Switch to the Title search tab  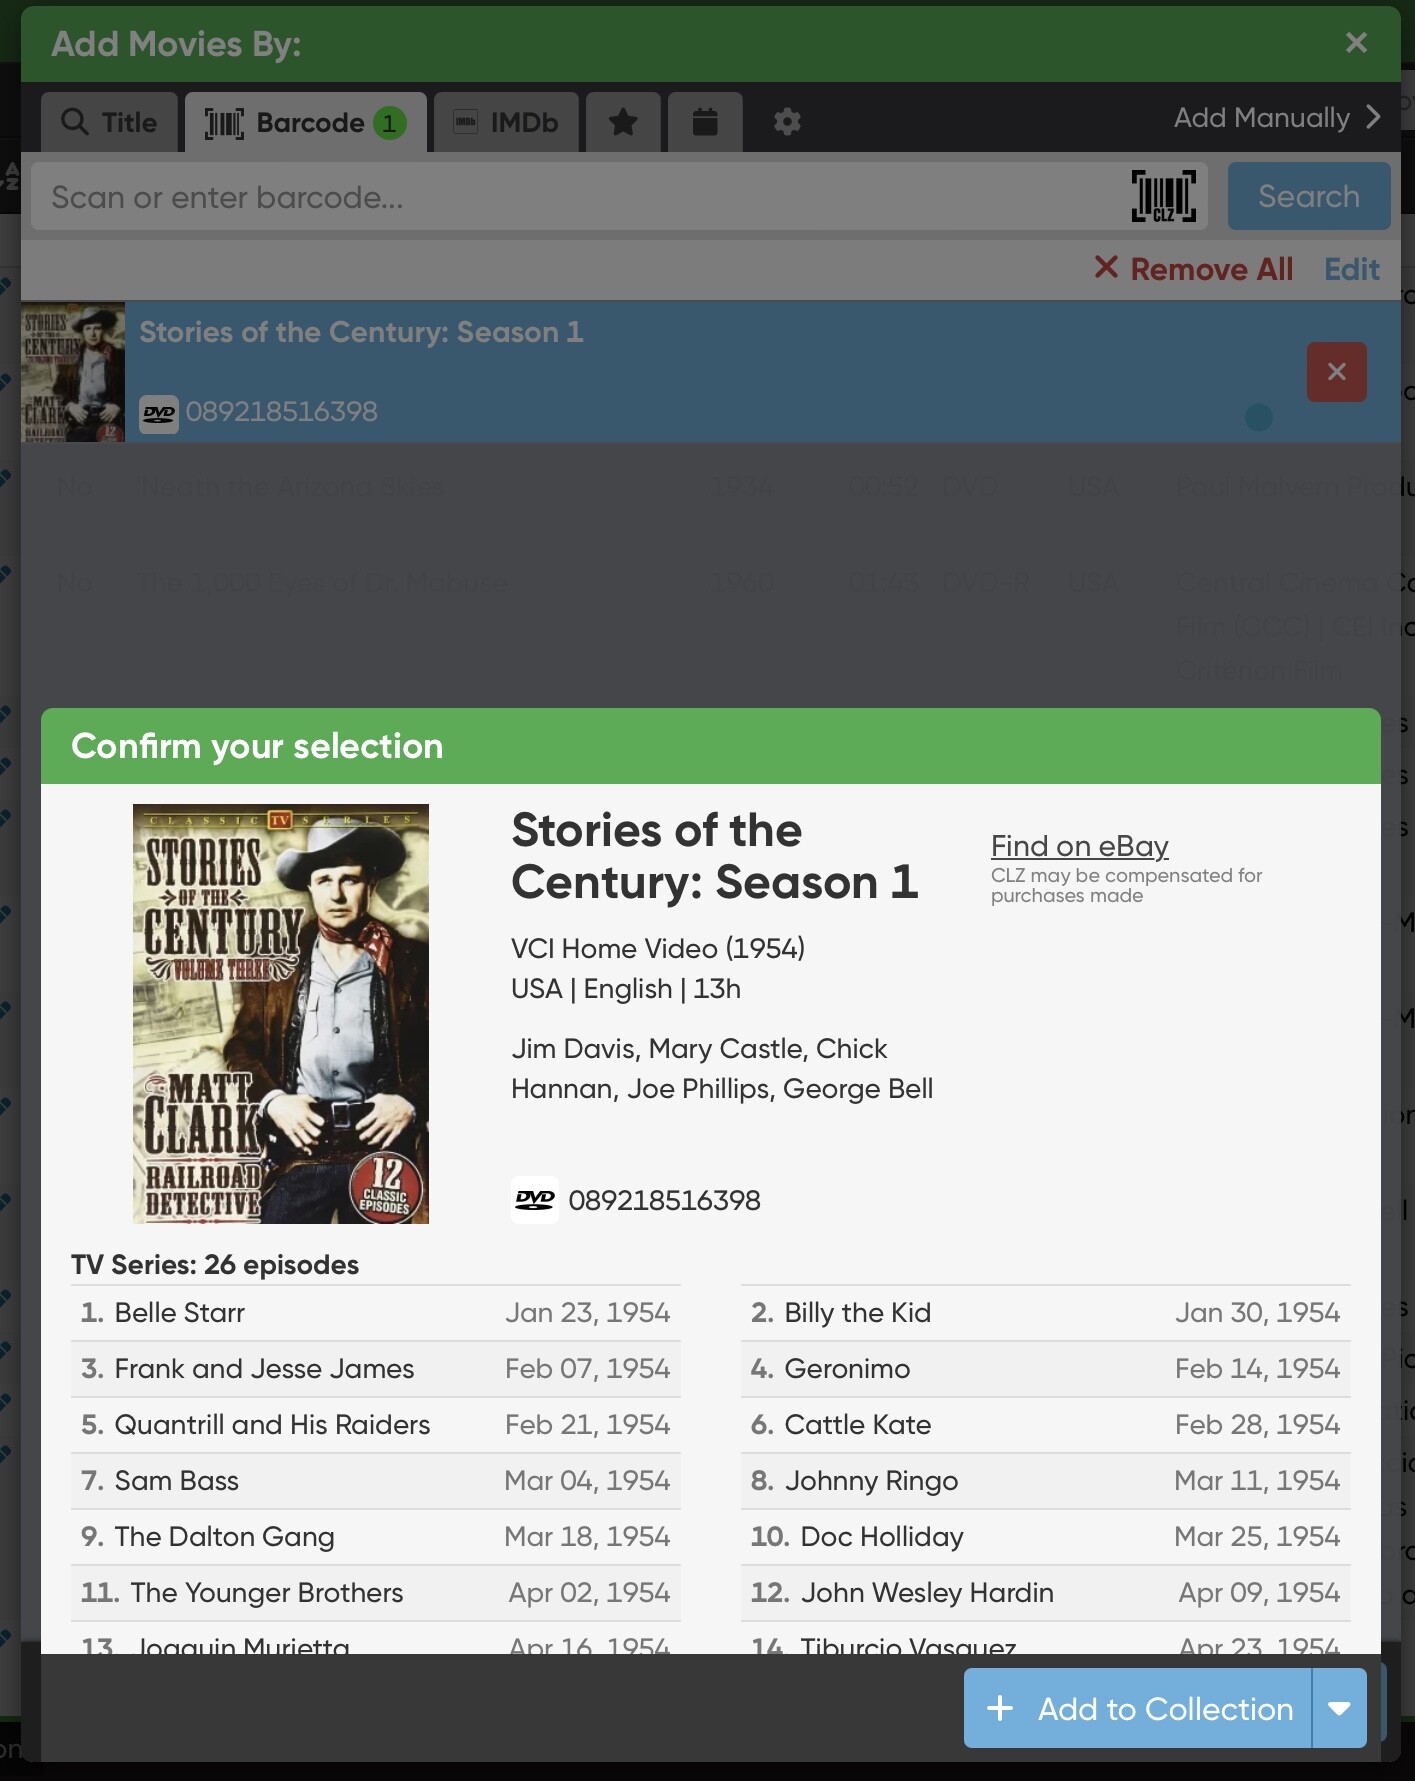click(x=110, y=122)
